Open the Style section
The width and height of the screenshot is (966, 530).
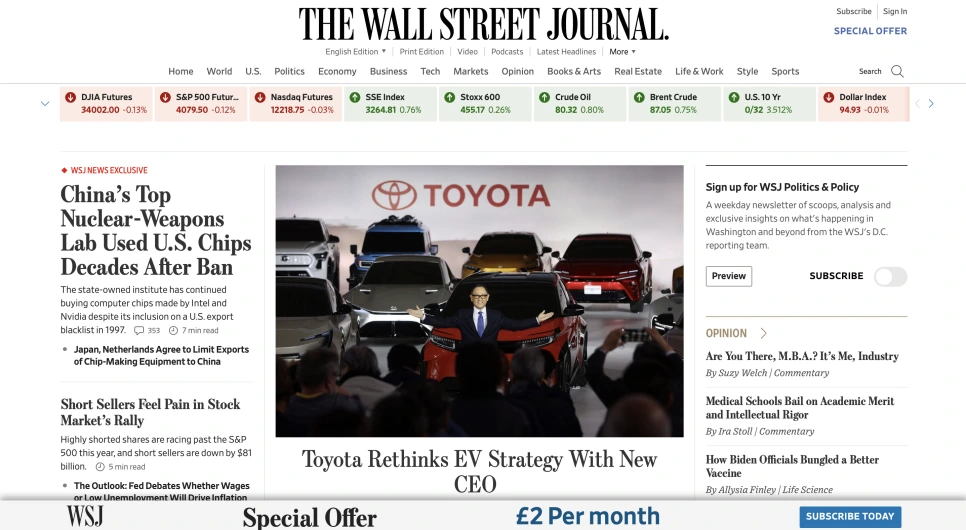point(747,71)
